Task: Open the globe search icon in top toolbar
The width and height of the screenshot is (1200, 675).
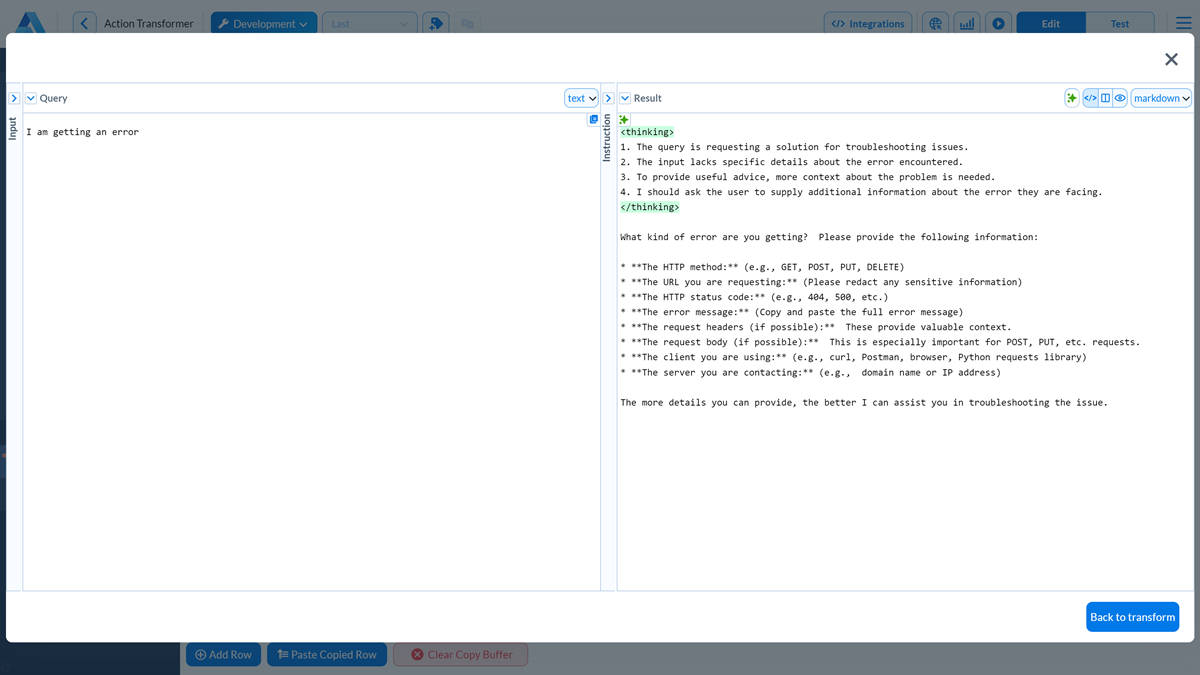Action: 934,22
